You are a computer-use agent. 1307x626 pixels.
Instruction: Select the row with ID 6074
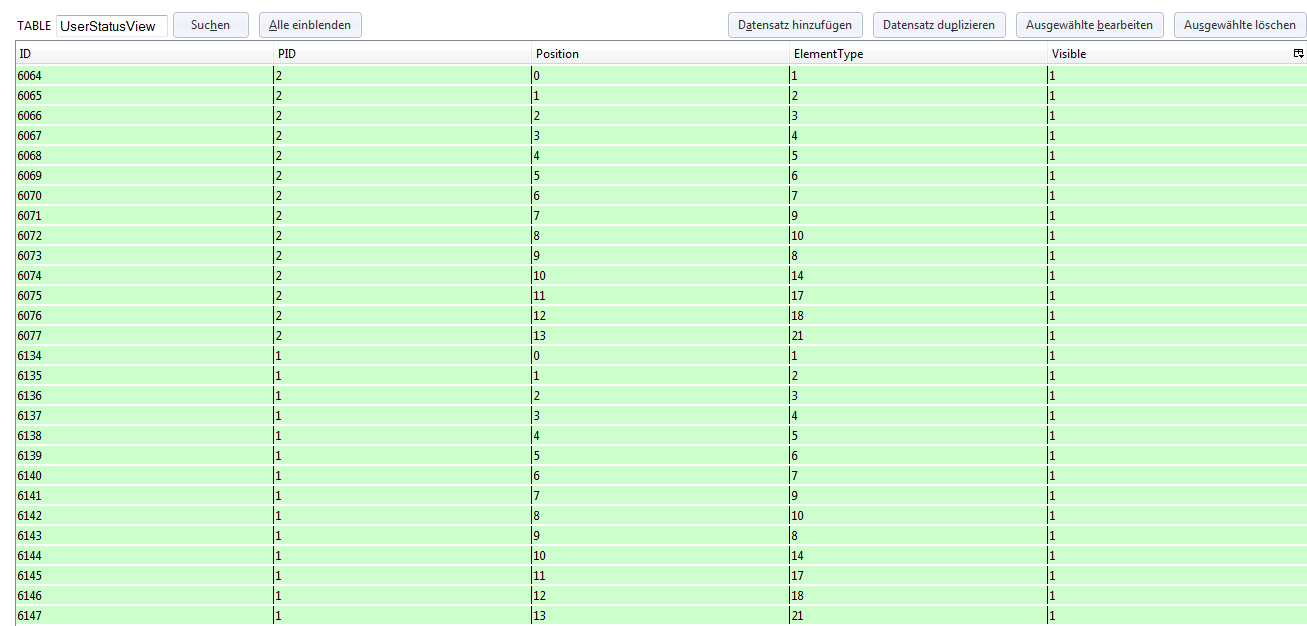click(661, 276)
